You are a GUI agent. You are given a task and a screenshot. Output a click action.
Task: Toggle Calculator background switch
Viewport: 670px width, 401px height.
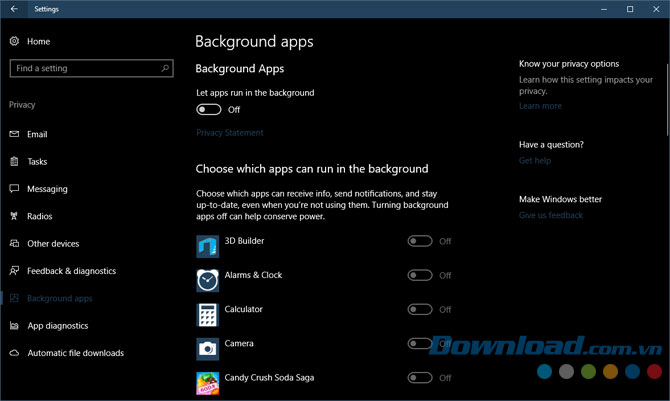420,310
